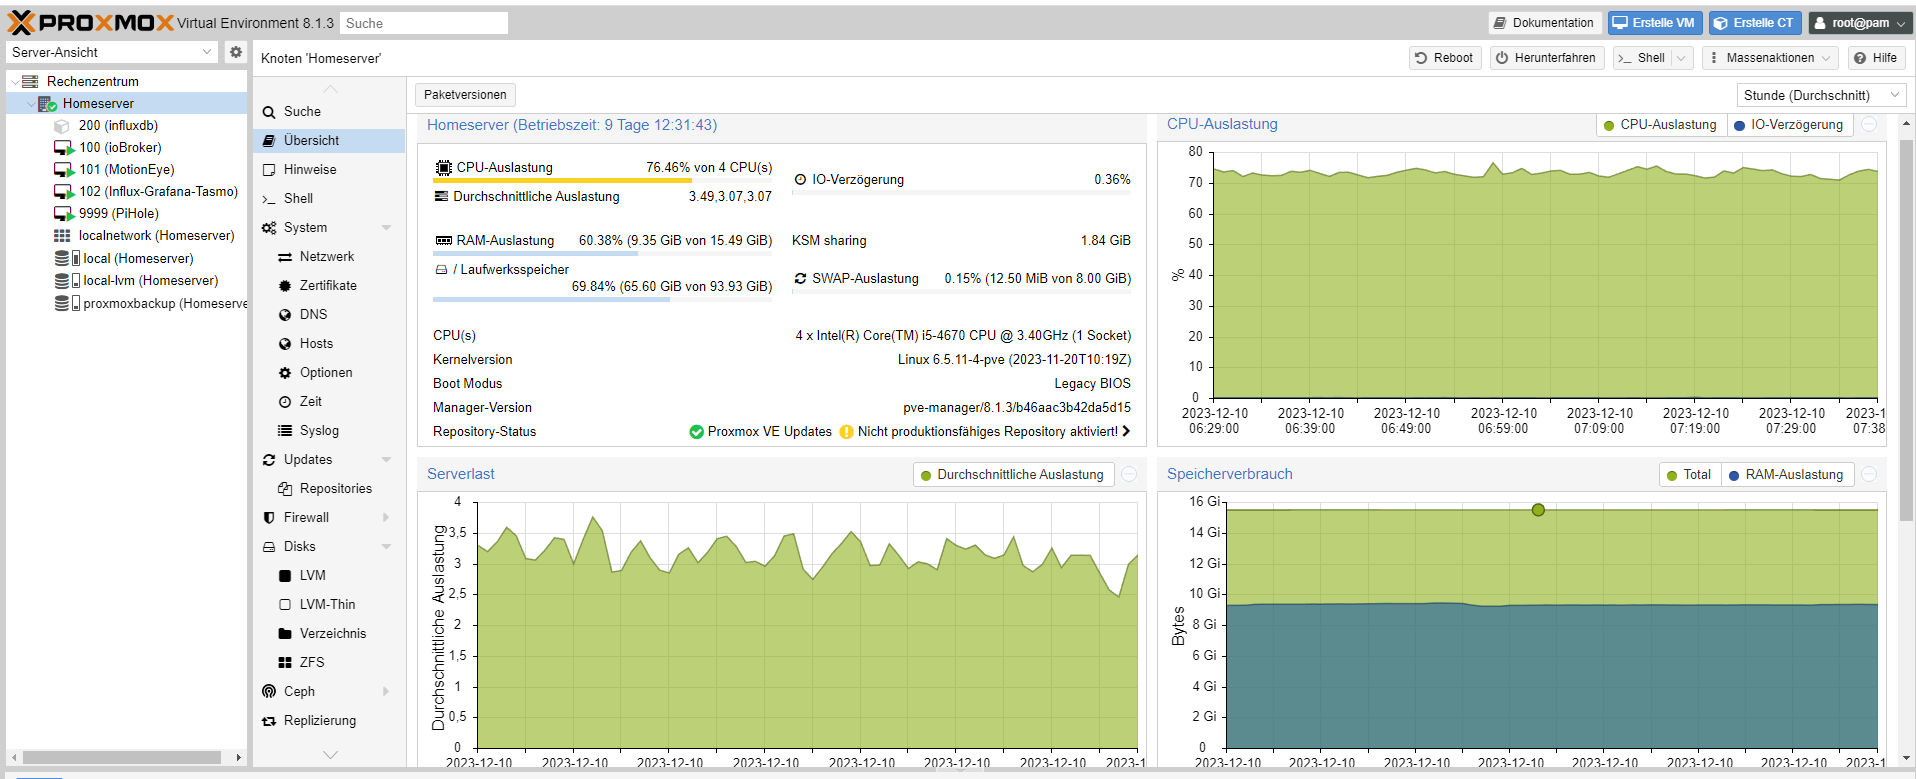Click the toolbar Shell button

[x=1642, y=58]
